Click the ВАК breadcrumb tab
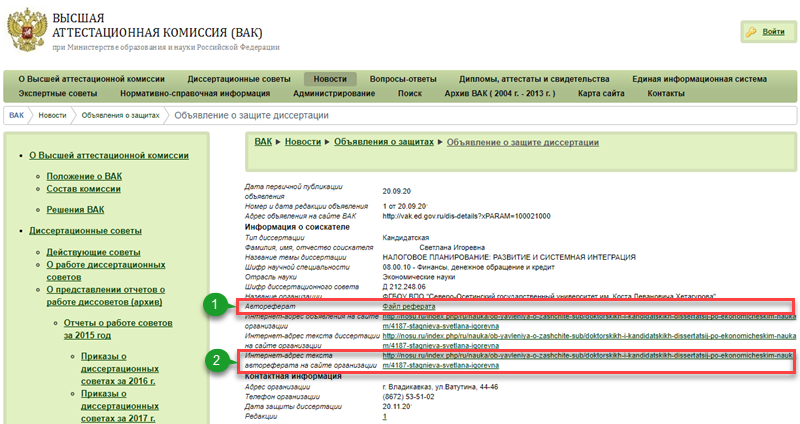Image resolution: width=800 pixels, height=424 pixels. coord(17,116)
